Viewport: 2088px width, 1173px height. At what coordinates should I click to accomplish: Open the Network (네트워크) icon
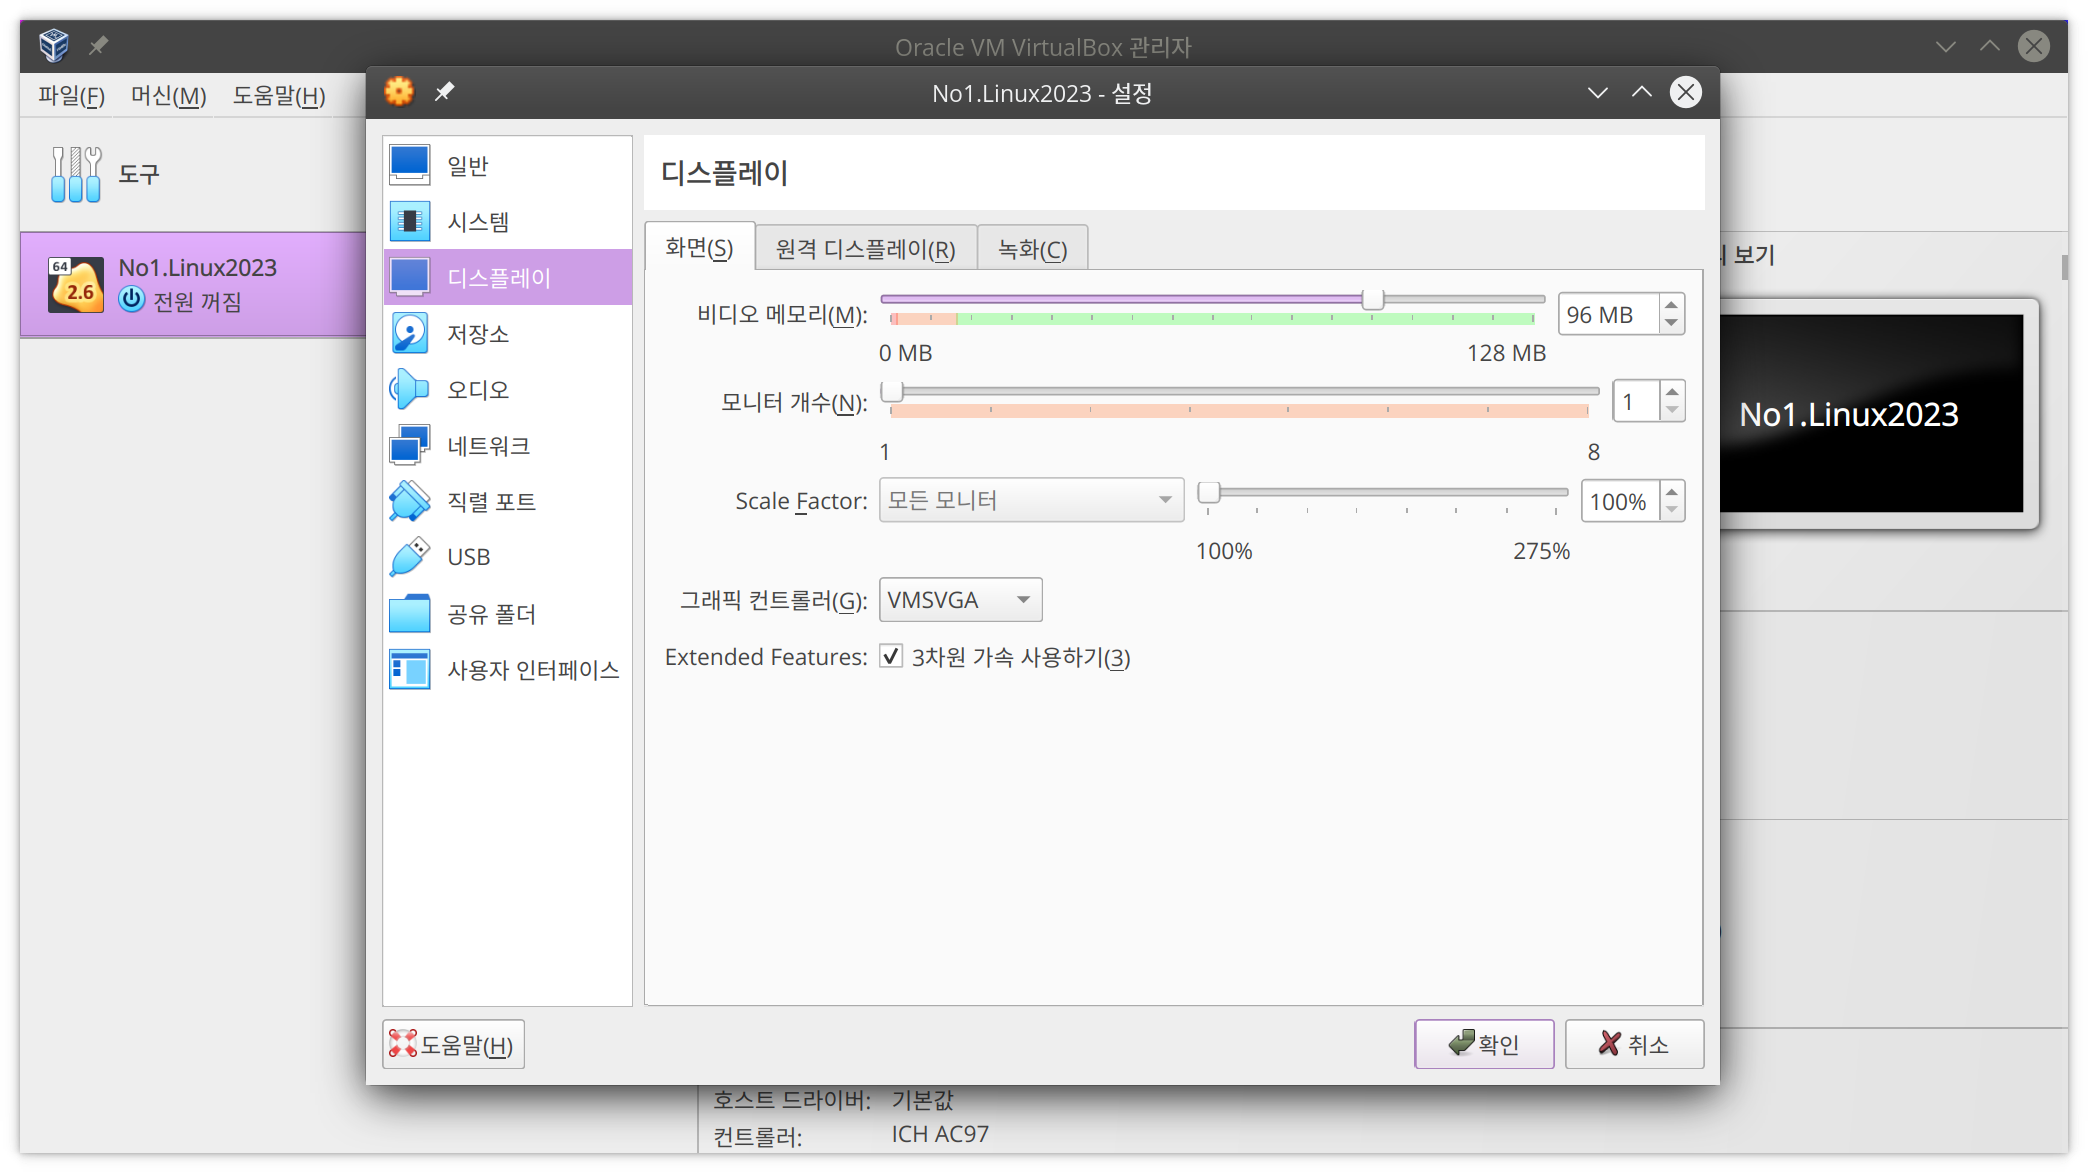click(x=409, y=445)
